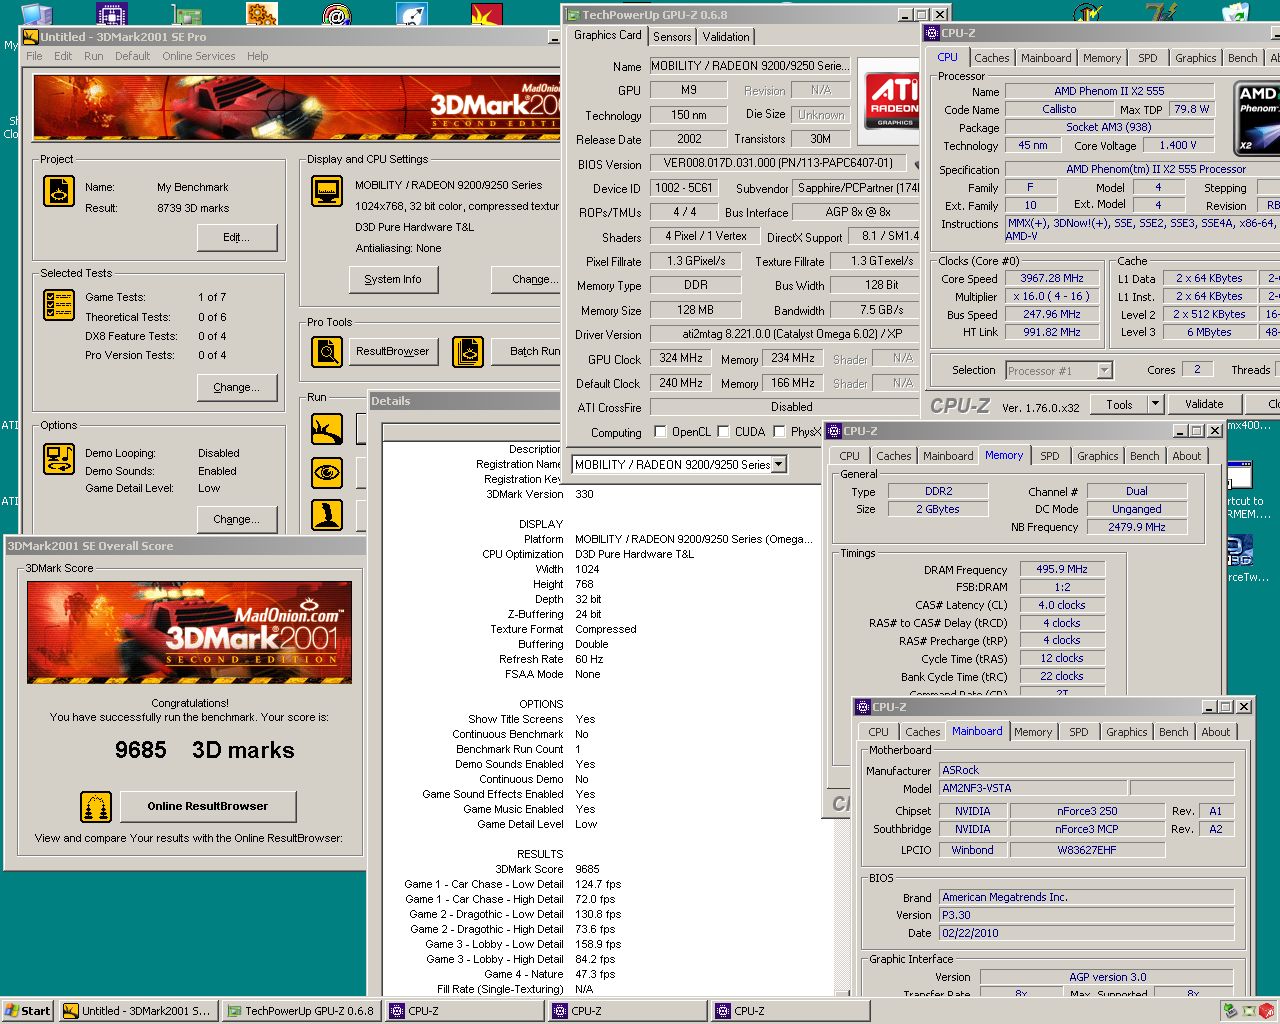Click the Options looping icon in 3DMark
Screen dimensions: 1280x1024
point(59,458)
